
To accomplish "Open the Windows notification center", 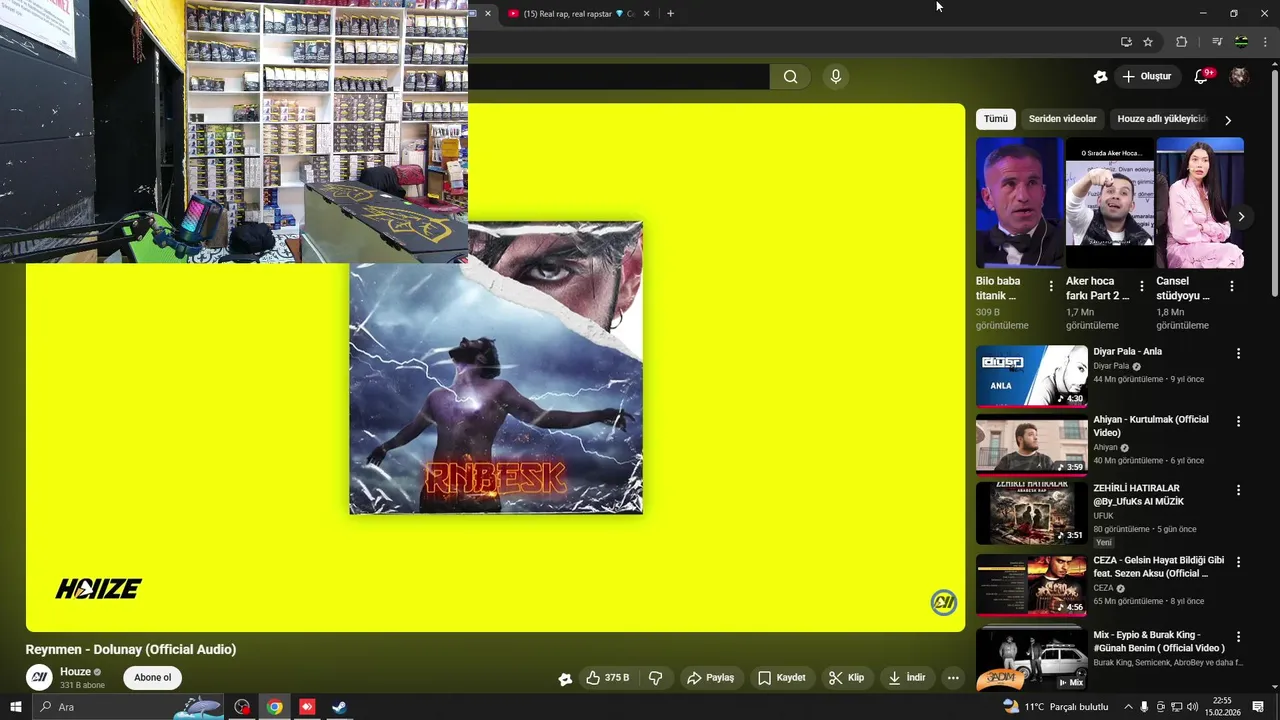I will 1258,707.
